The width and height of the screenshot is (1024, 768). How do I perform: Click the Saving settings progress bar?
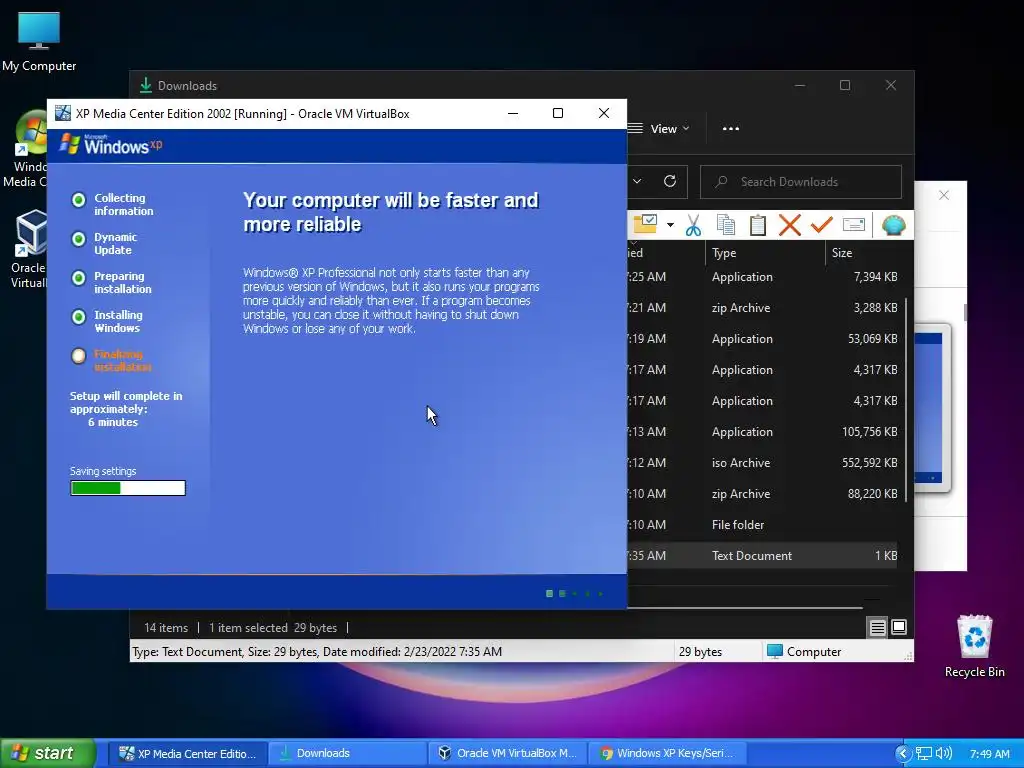click(x=128, y=488)
